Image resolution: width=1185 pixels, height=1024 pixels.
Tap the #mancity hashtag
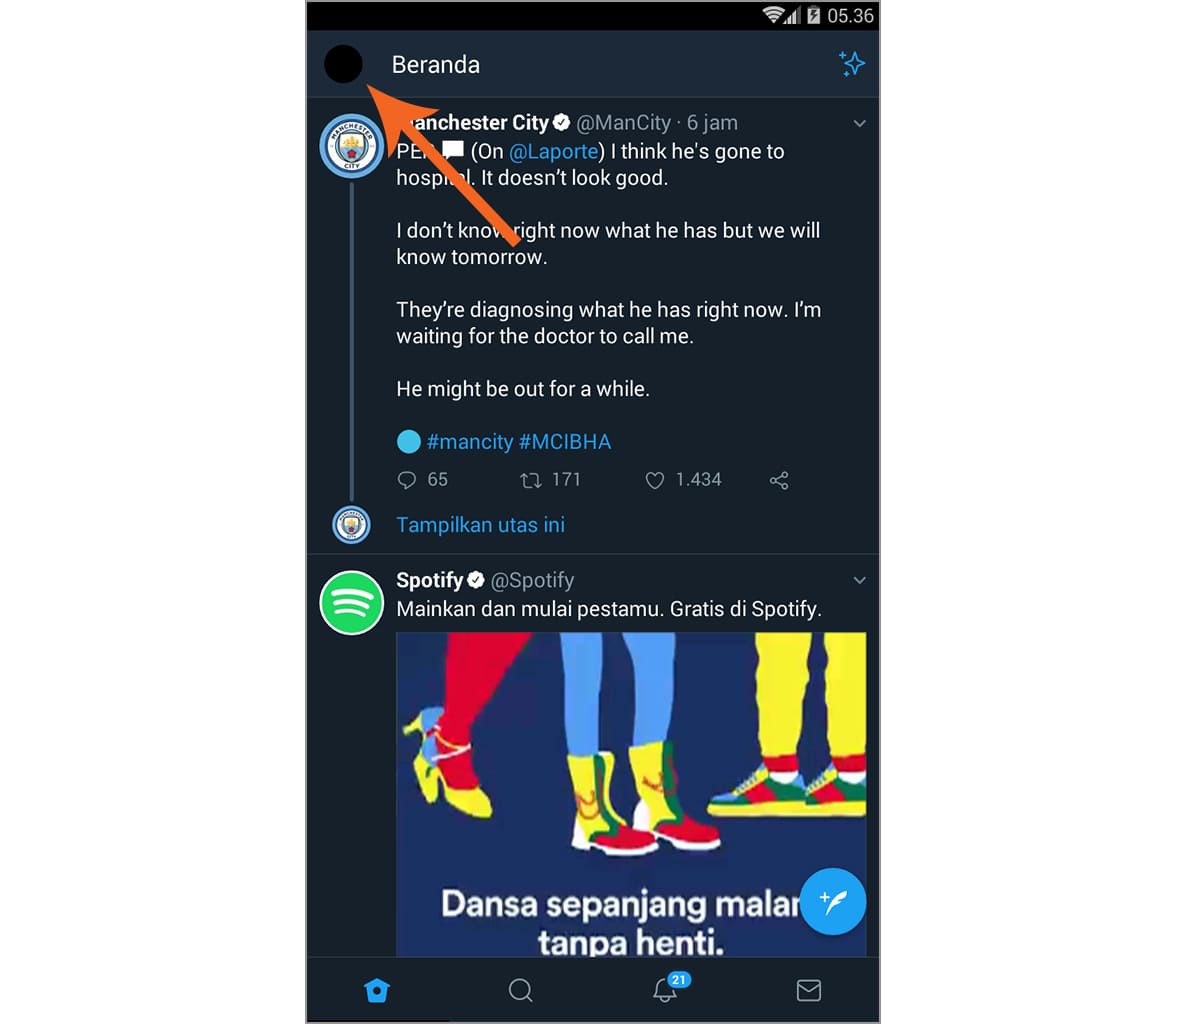point(470,442)
